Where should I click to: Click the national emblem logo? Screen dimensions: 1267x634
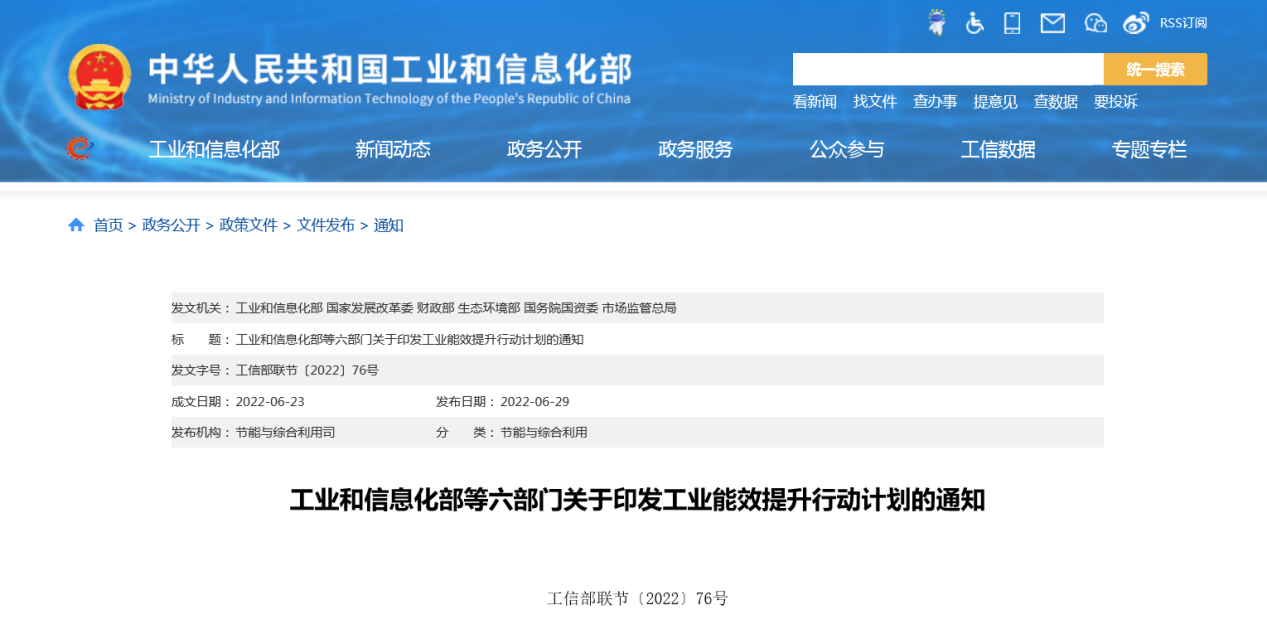pyautogui.click(x=99, y=77)
